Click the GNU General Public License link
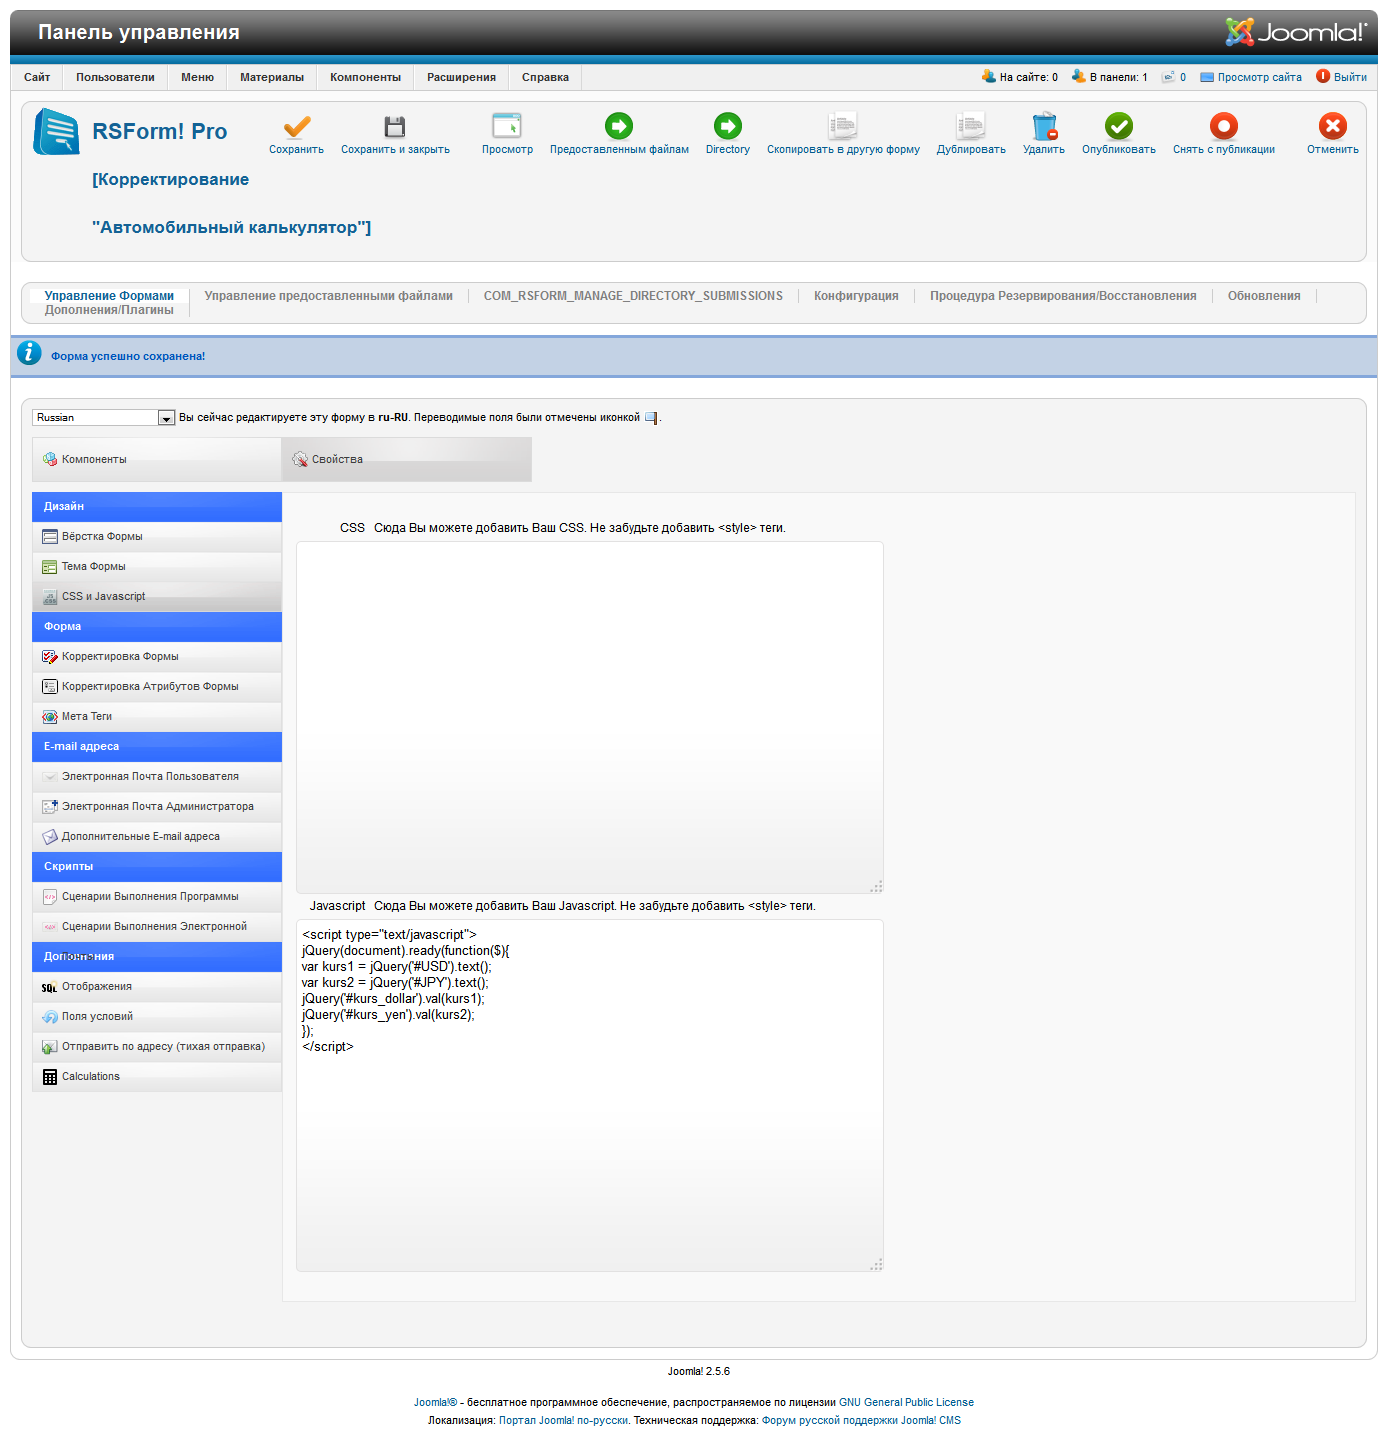 click(x=906, y=1402)
